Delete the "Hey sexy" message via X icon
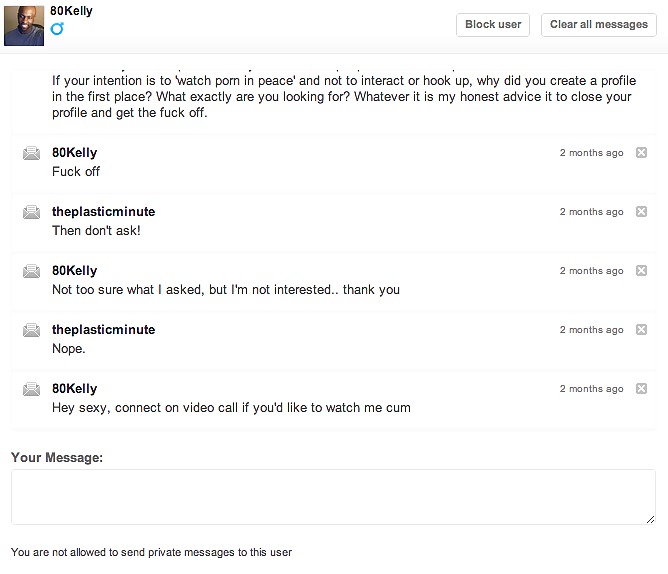 642,389
